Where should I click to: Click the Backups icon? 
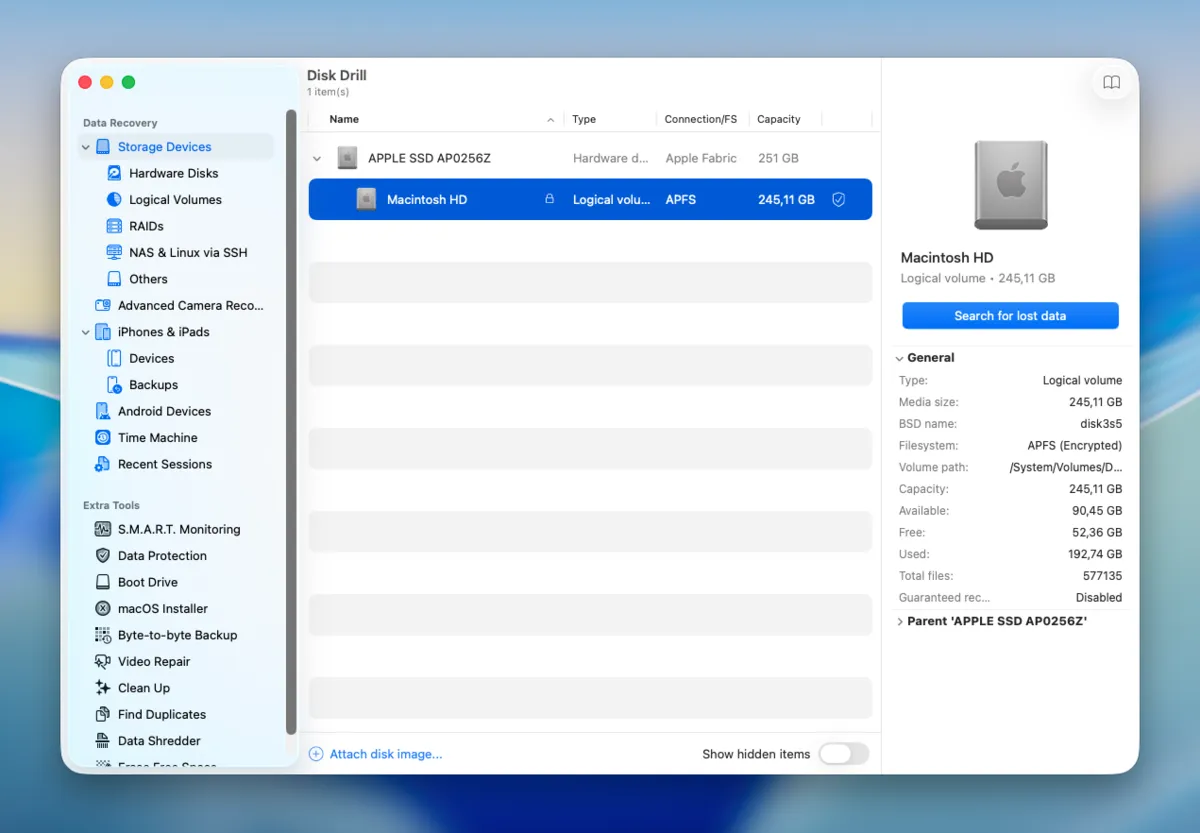tap(114, 385)
